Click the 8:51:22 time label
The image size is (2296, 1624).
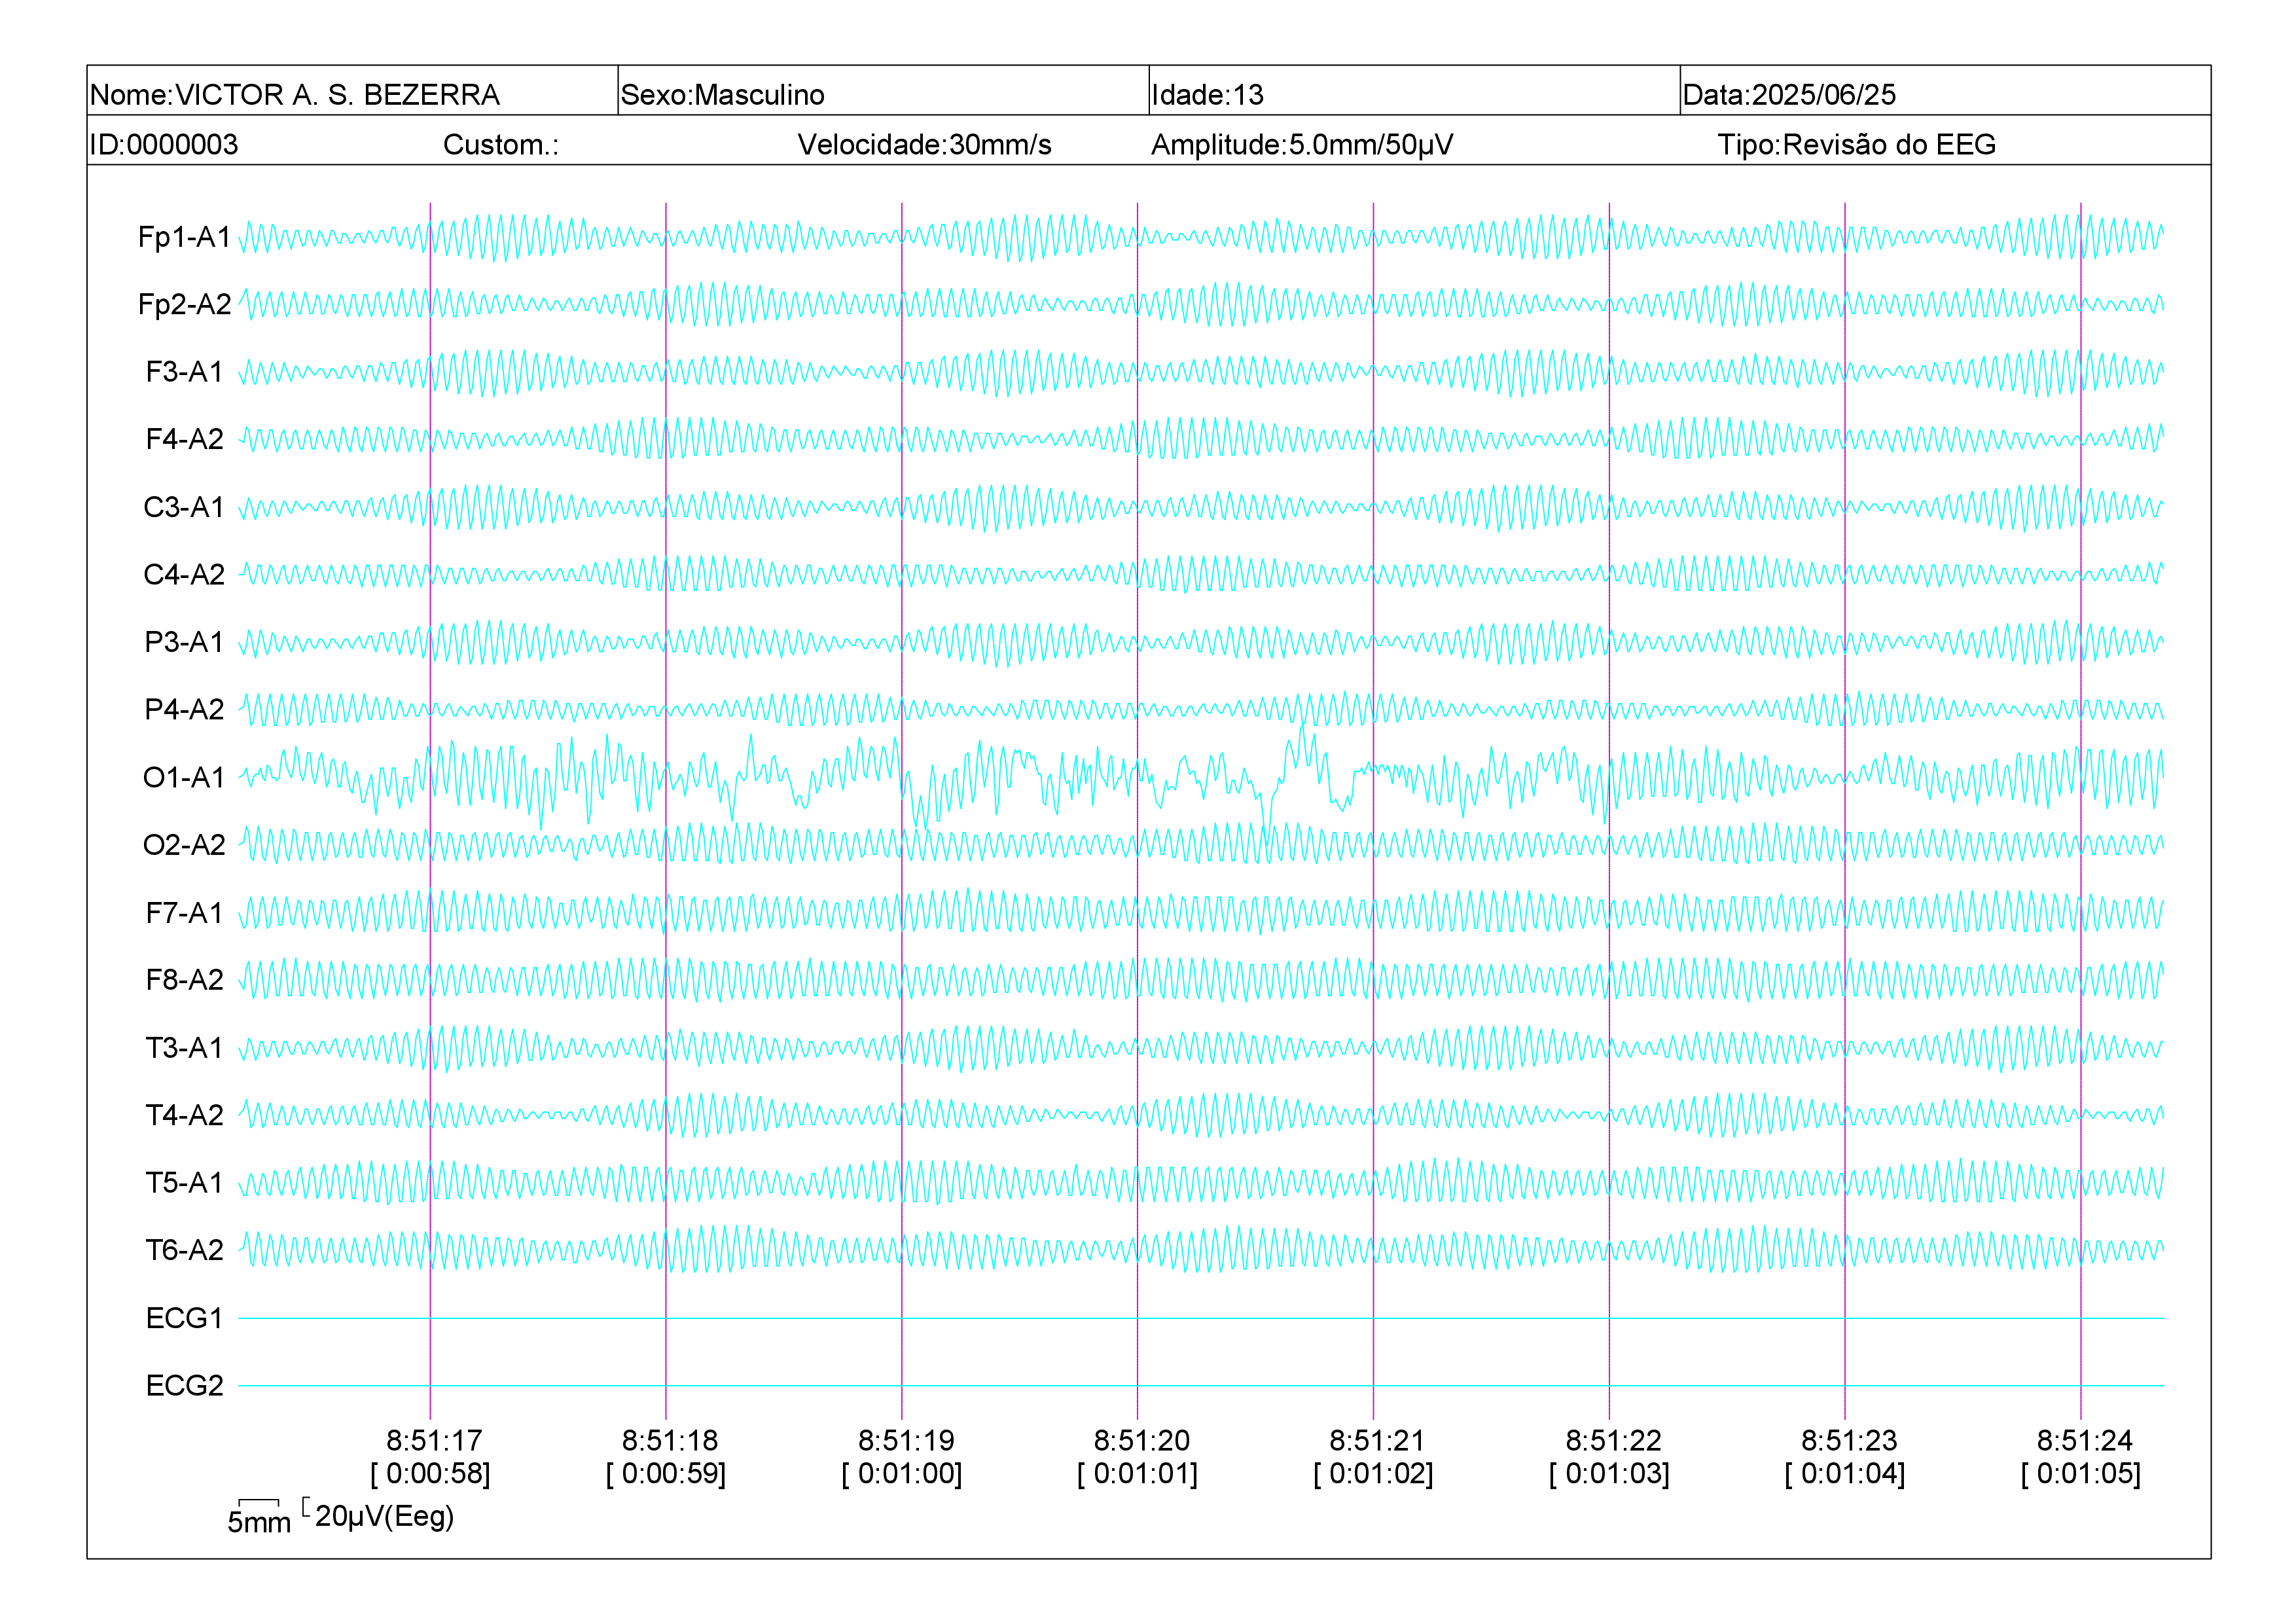pyautogui.click(x=1613, y=1441)
